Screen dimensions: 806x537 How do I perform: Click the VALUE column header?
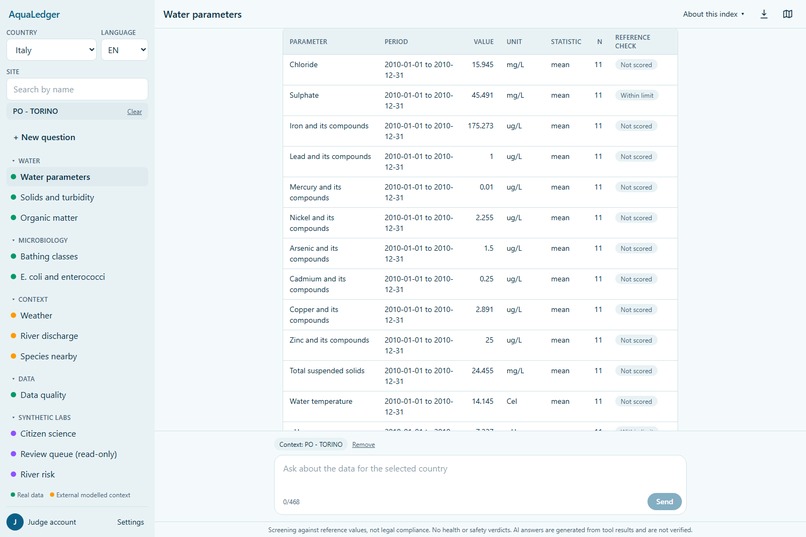tap(483, 42)
